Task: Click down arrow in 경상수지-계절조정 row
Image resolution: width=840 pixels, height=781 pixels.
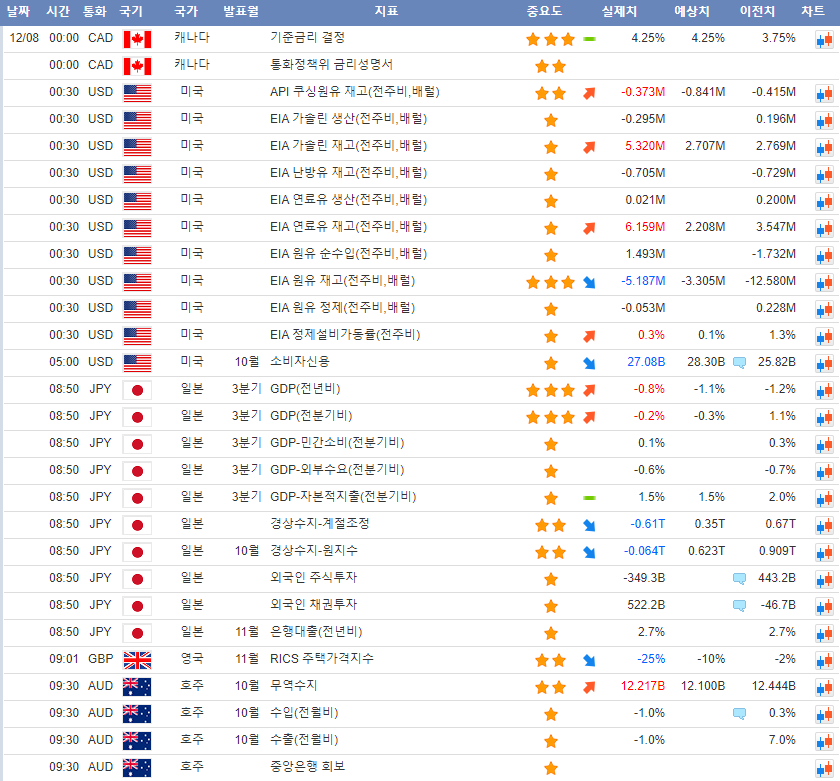Action: [x=589, y=525]
